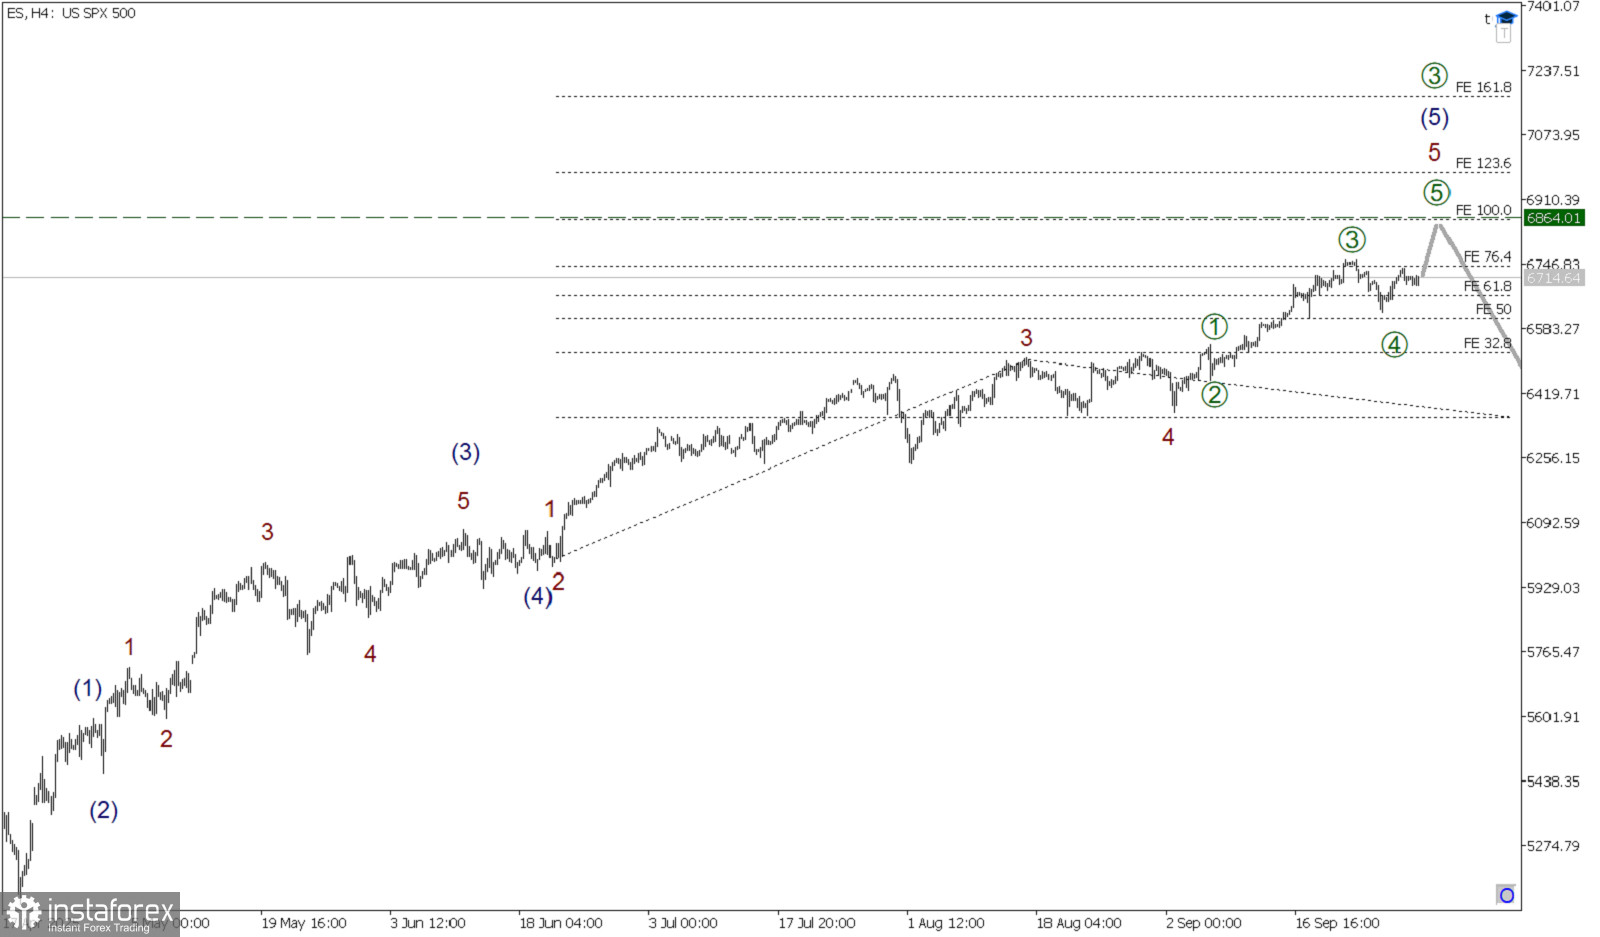Select the FE 161.8 Fibonacci label
This screenshot has height=937, width=1600.
click(1484, 88)
